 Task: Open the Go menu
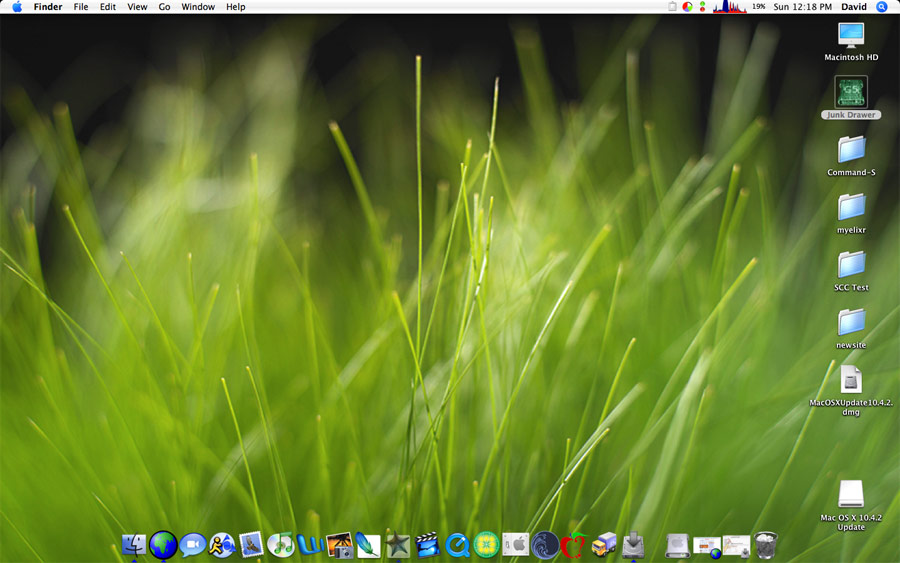(x=164, y=7)
